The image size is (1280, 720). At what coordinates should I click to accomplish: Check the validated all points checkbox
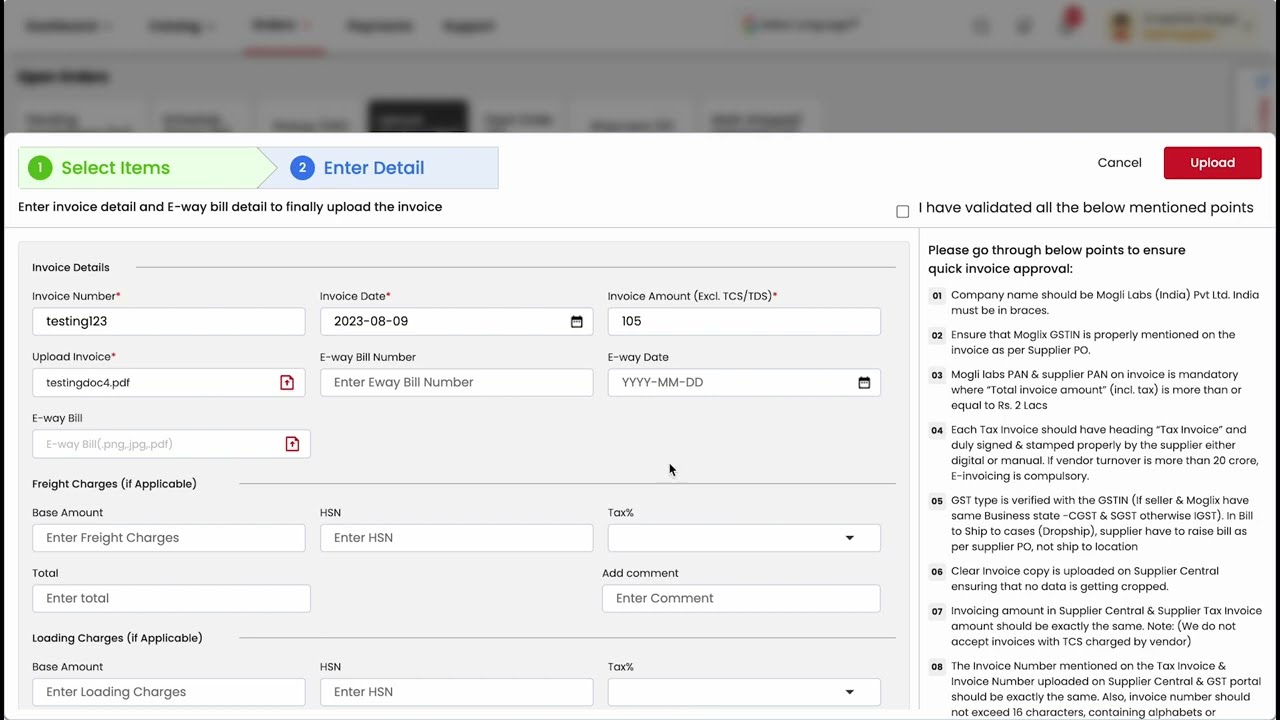pyautogui.click(x=903, y=211)
